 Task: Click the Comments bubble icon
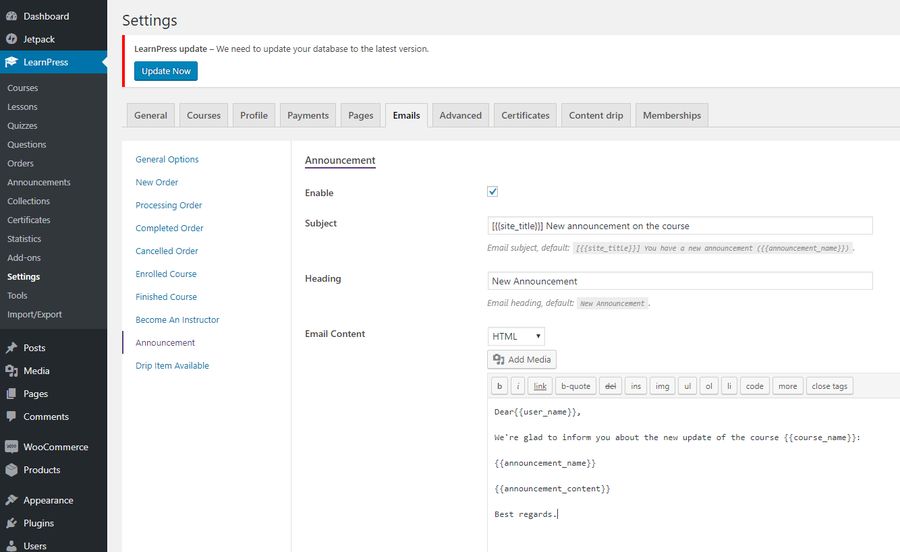(11, 417)
